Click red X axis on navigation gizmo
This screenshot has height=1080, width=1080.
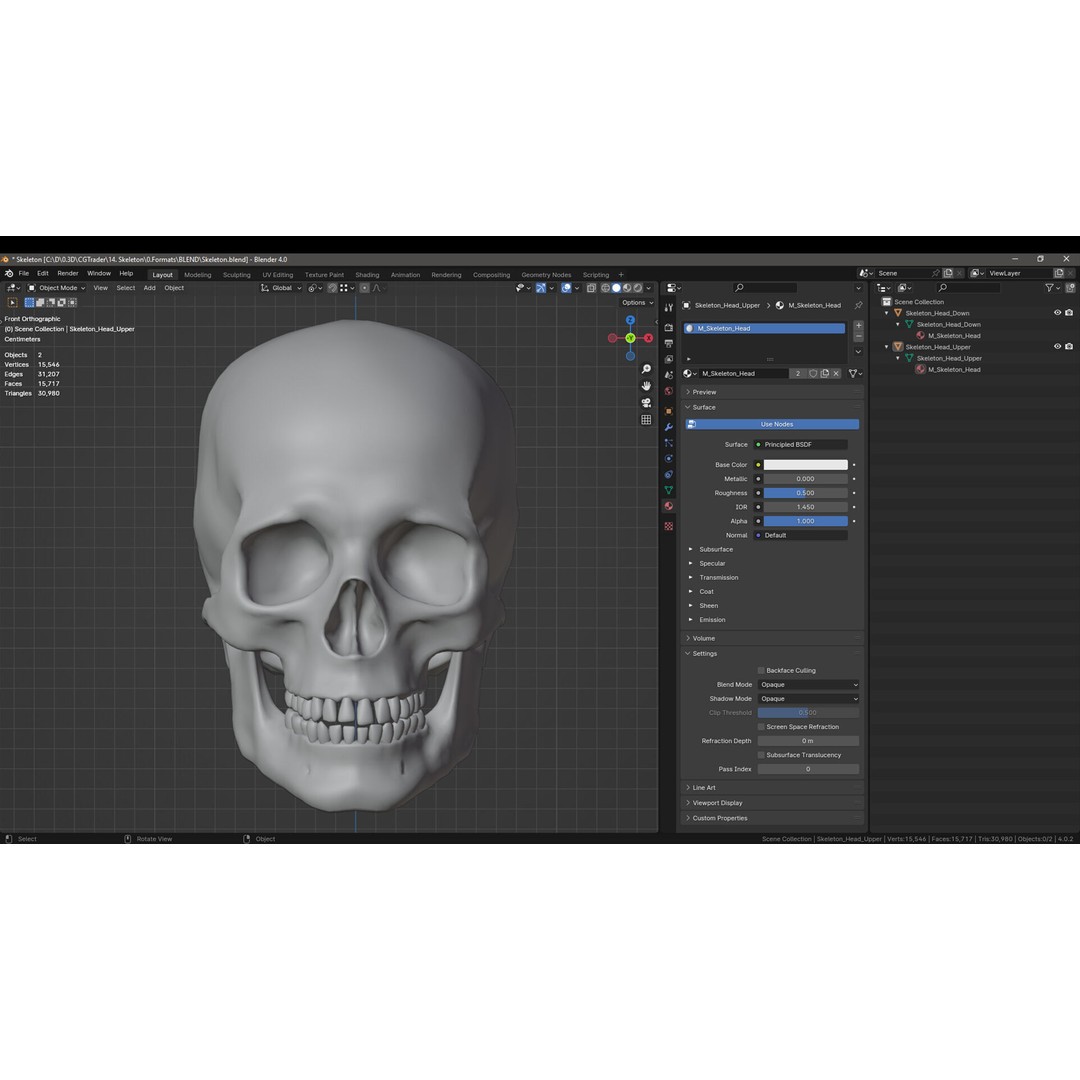pyautogui.click(x=648, y=338)
